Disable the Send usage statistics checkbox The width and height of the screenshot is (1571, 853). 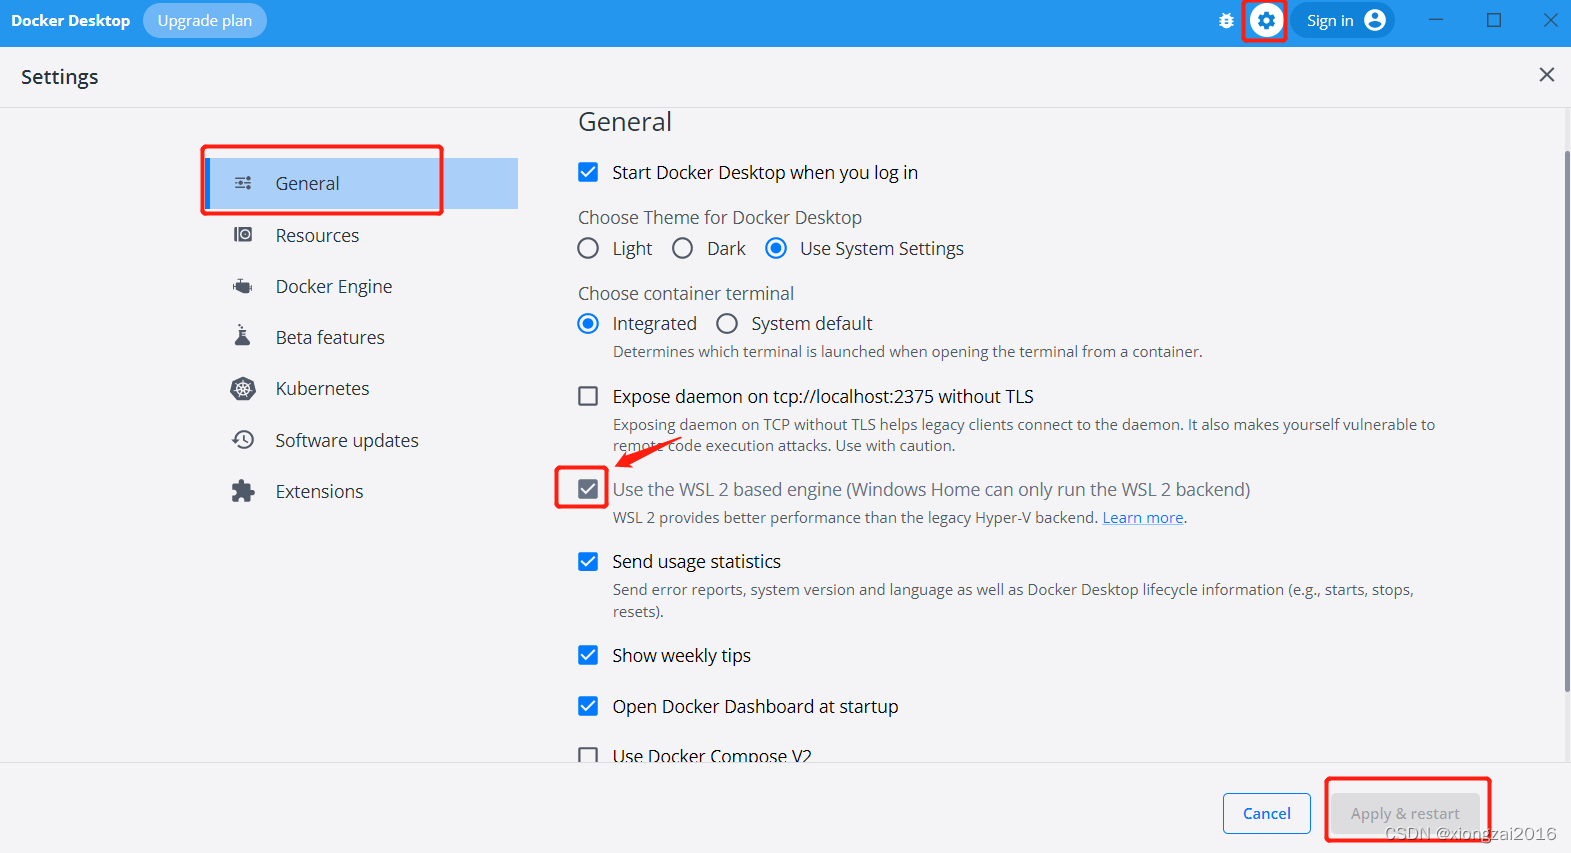[x=588, y=561]
